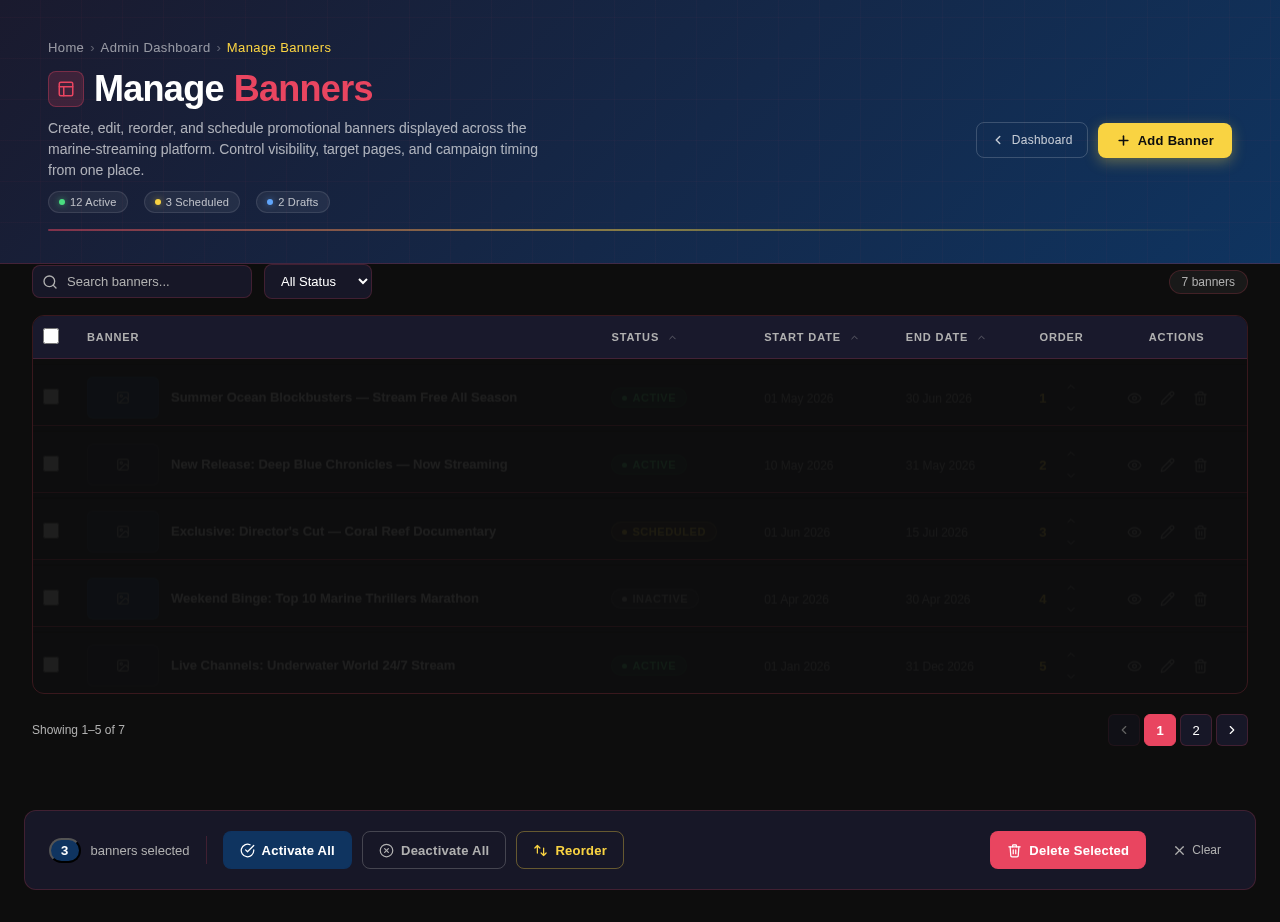Focus the Search banners input field
This screenshot has height=922, width=1280.
[x=142, y=282]
